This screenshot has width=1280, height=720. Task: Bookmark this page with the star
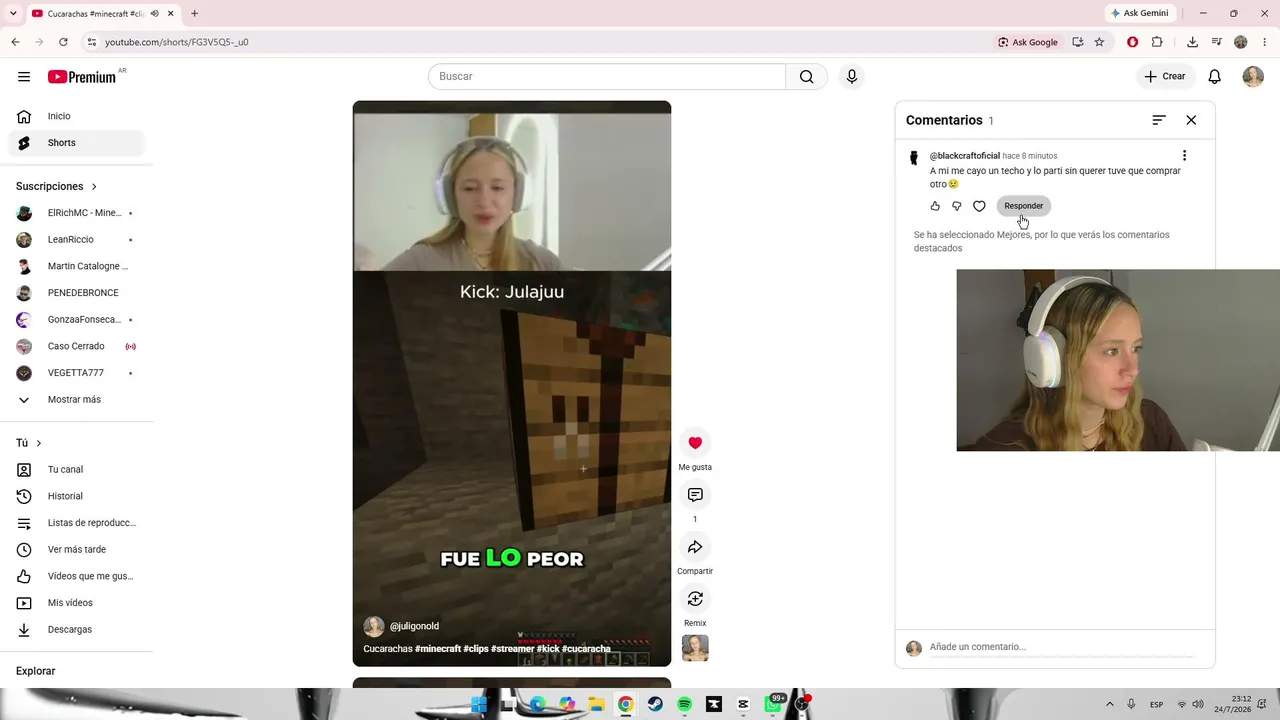click(1099, 42)
